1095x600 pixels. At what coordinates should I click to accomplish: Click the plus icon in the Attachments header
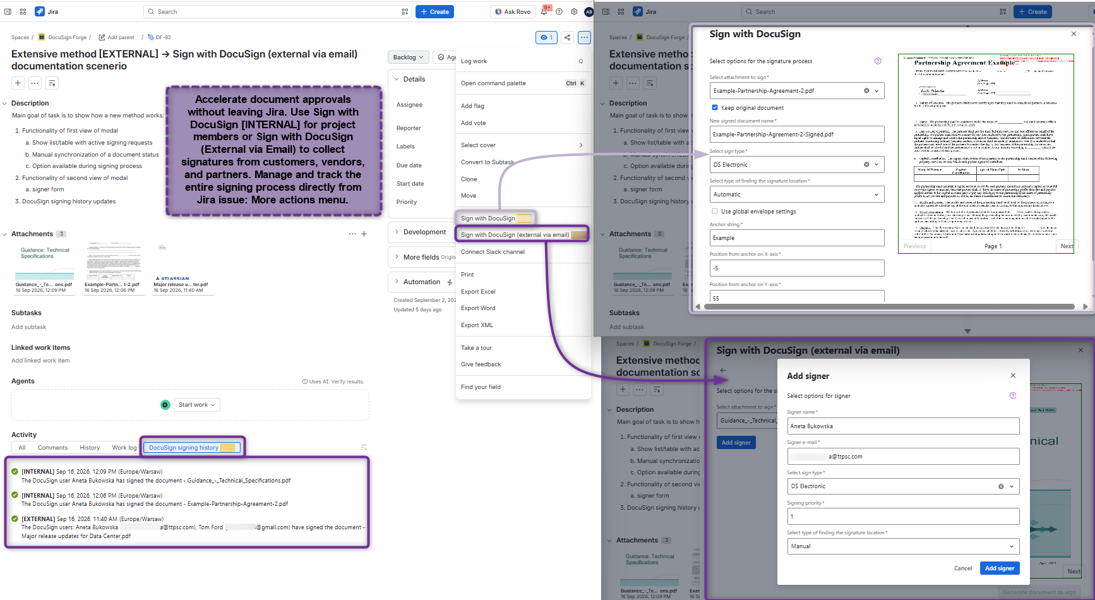[x=364, y=234]
